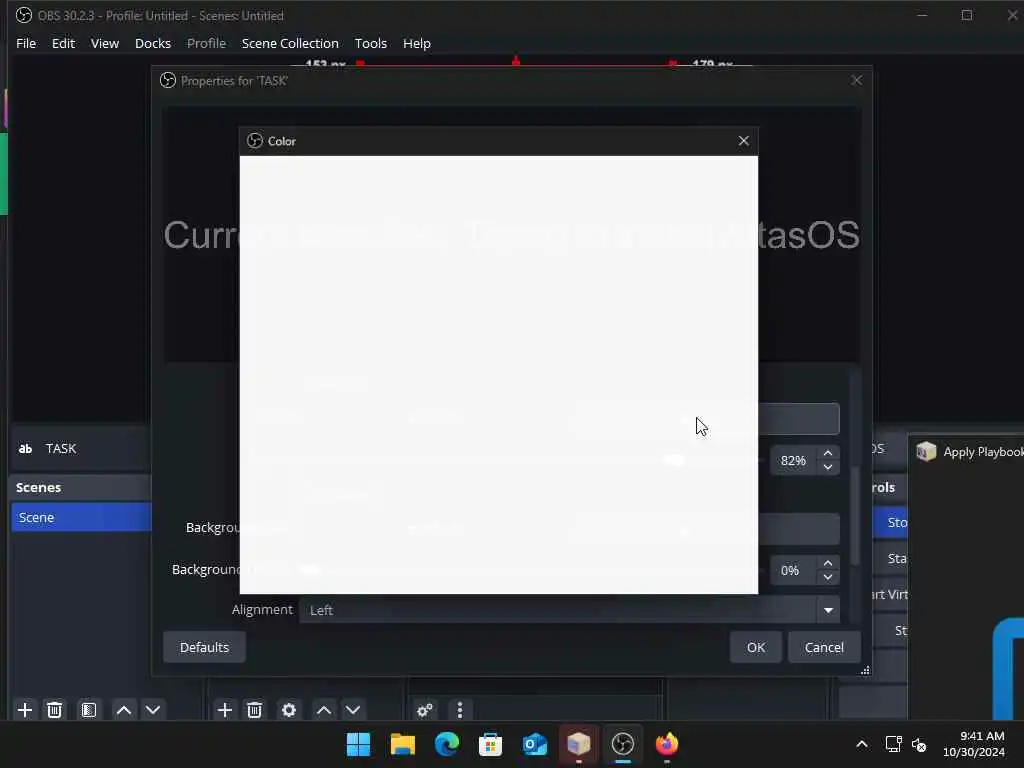The height and width of the screenshot is (768, 1024).
Task: Expand the Alignment dropdown arrow
Action: pyautogui.click(x=828, y=610)
